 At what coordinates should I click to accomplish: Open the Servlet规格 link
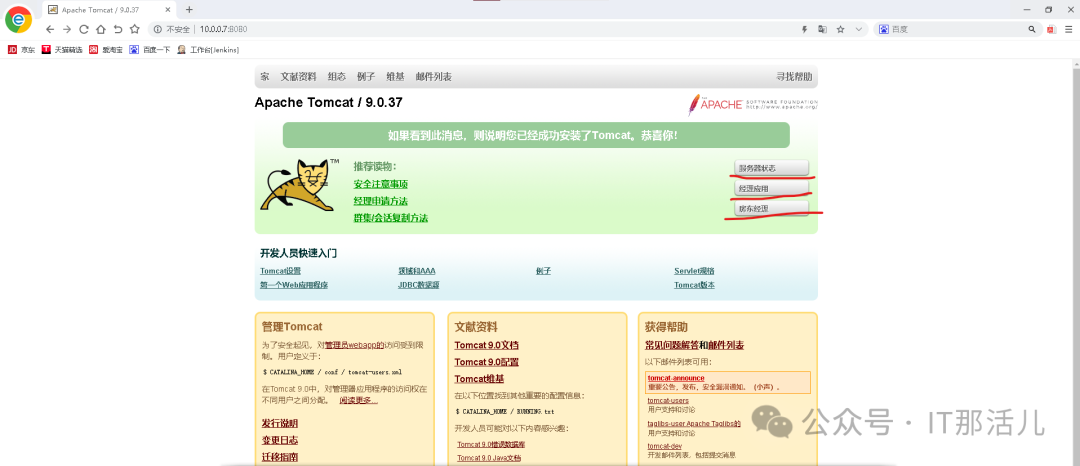coord(694,271)
